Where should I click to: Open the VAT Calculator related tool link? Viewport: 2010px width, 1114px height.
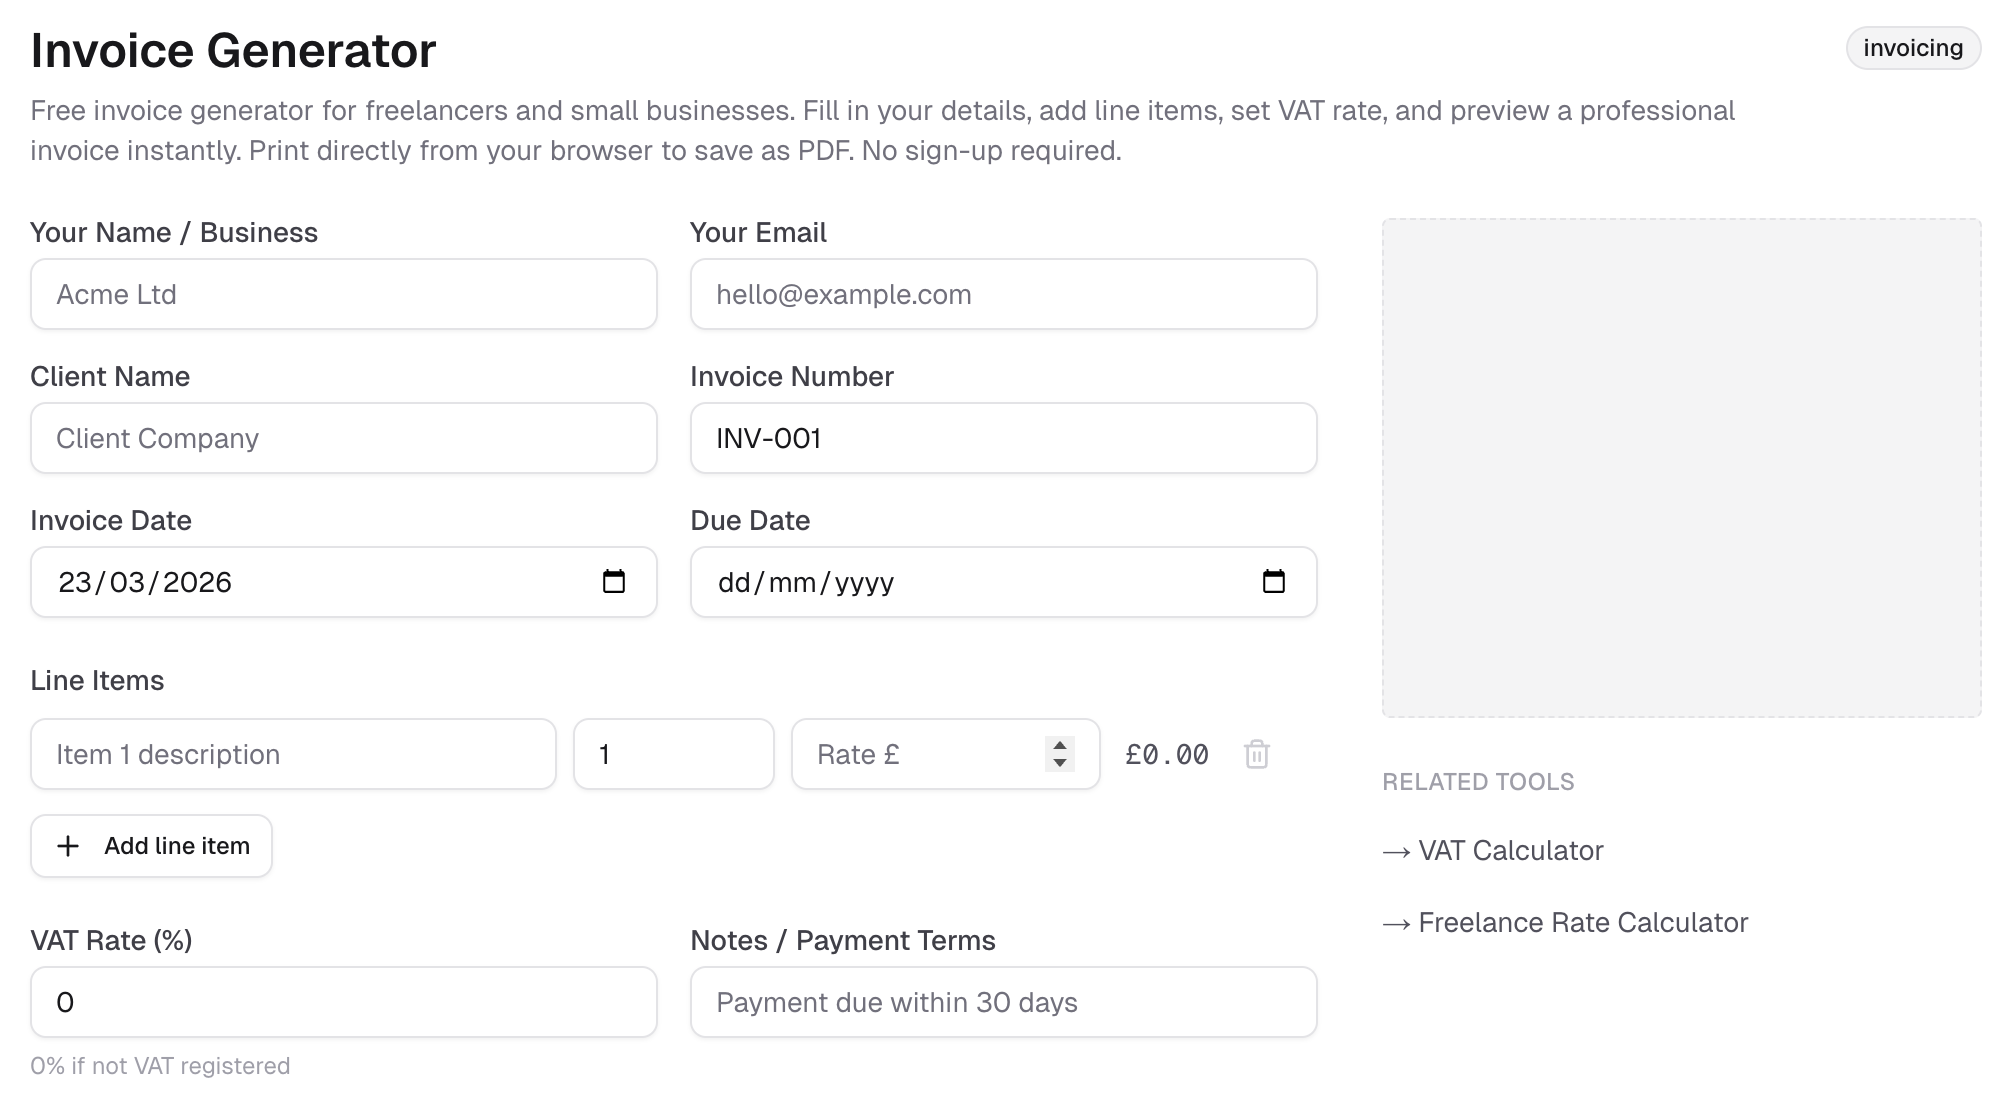[x=1510, y=851]
